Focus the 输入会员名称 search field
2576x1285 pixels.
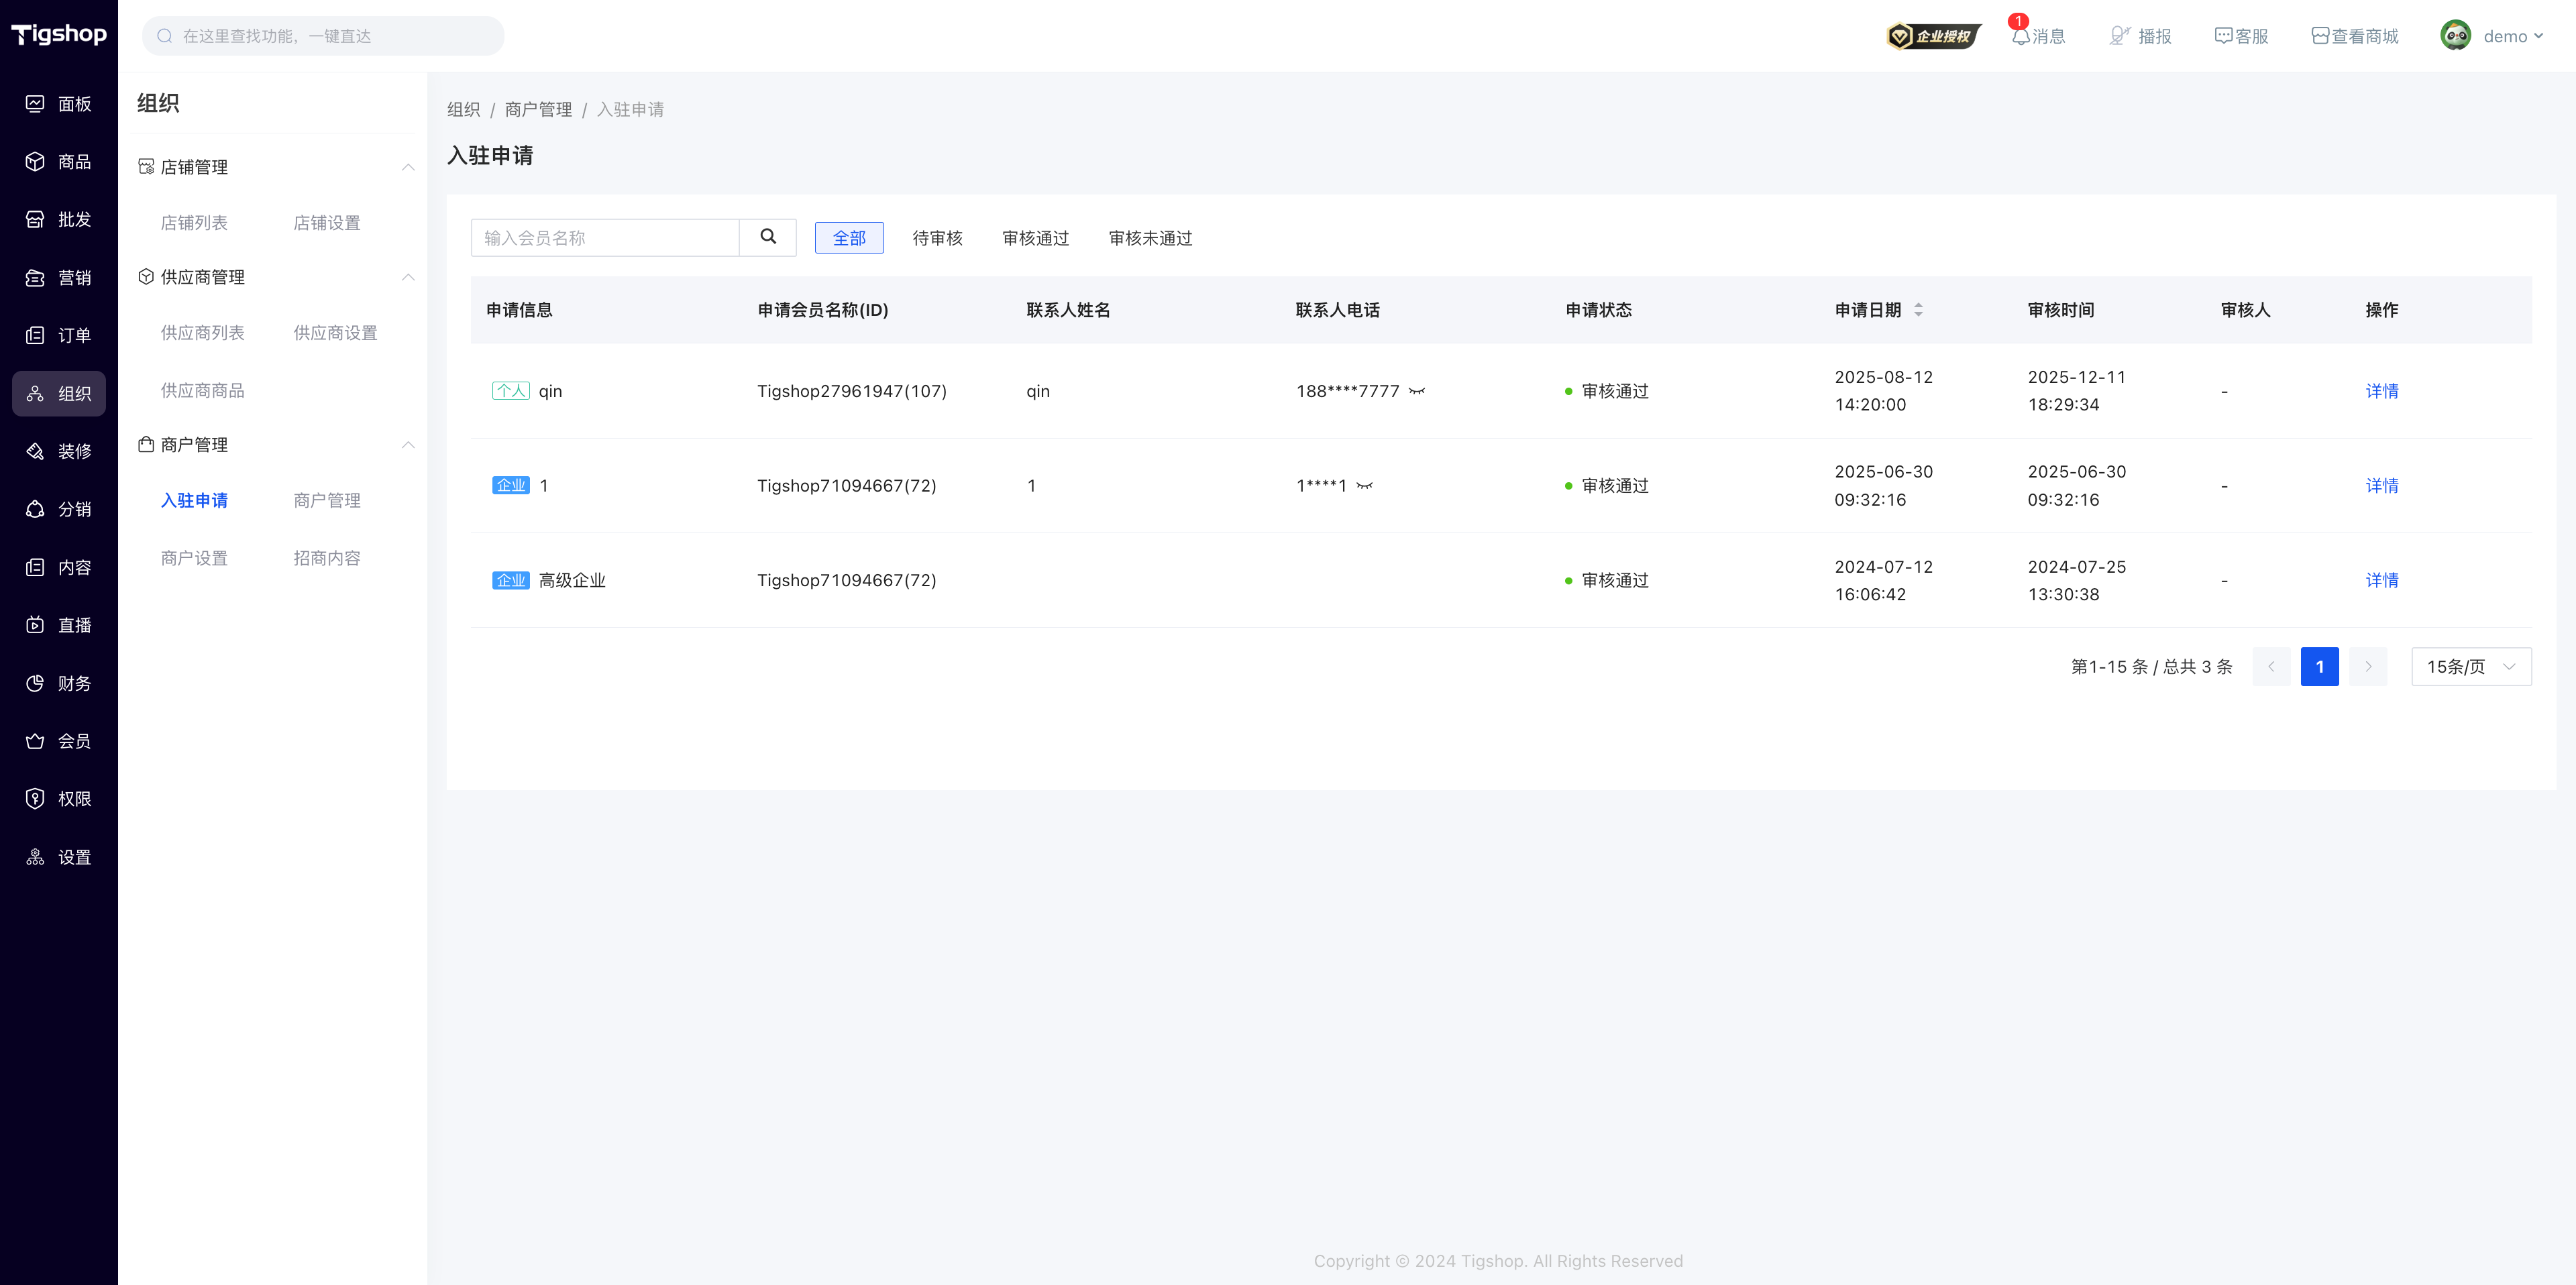click(605, 237)
